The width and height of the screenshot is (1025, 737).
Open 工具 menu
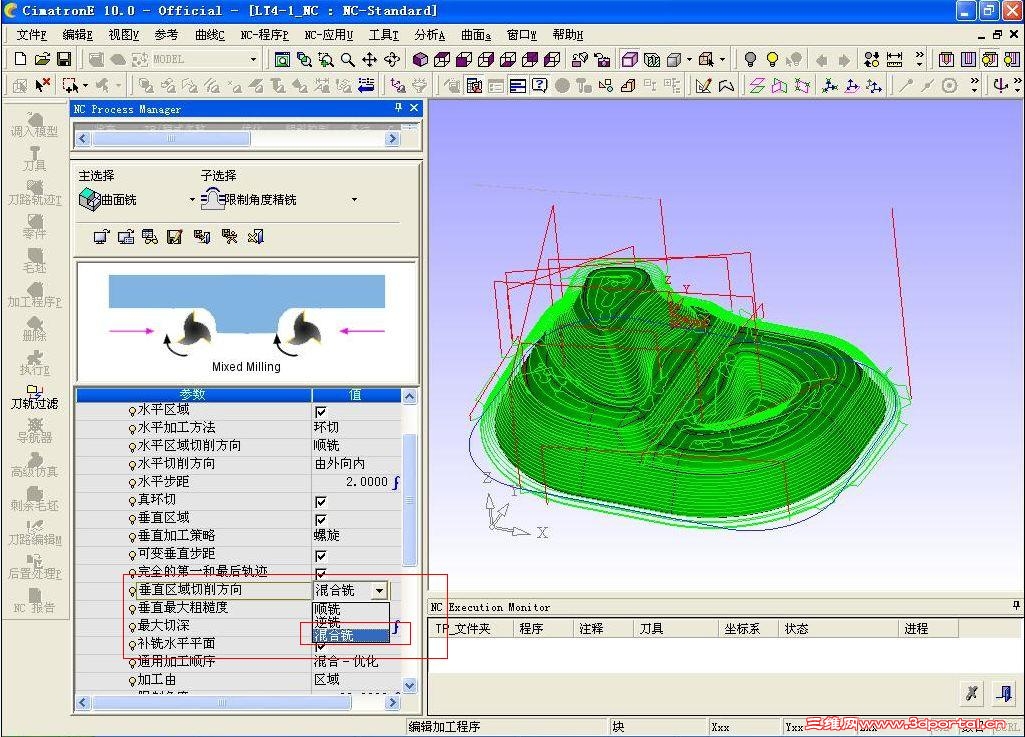tap(384, 35)
